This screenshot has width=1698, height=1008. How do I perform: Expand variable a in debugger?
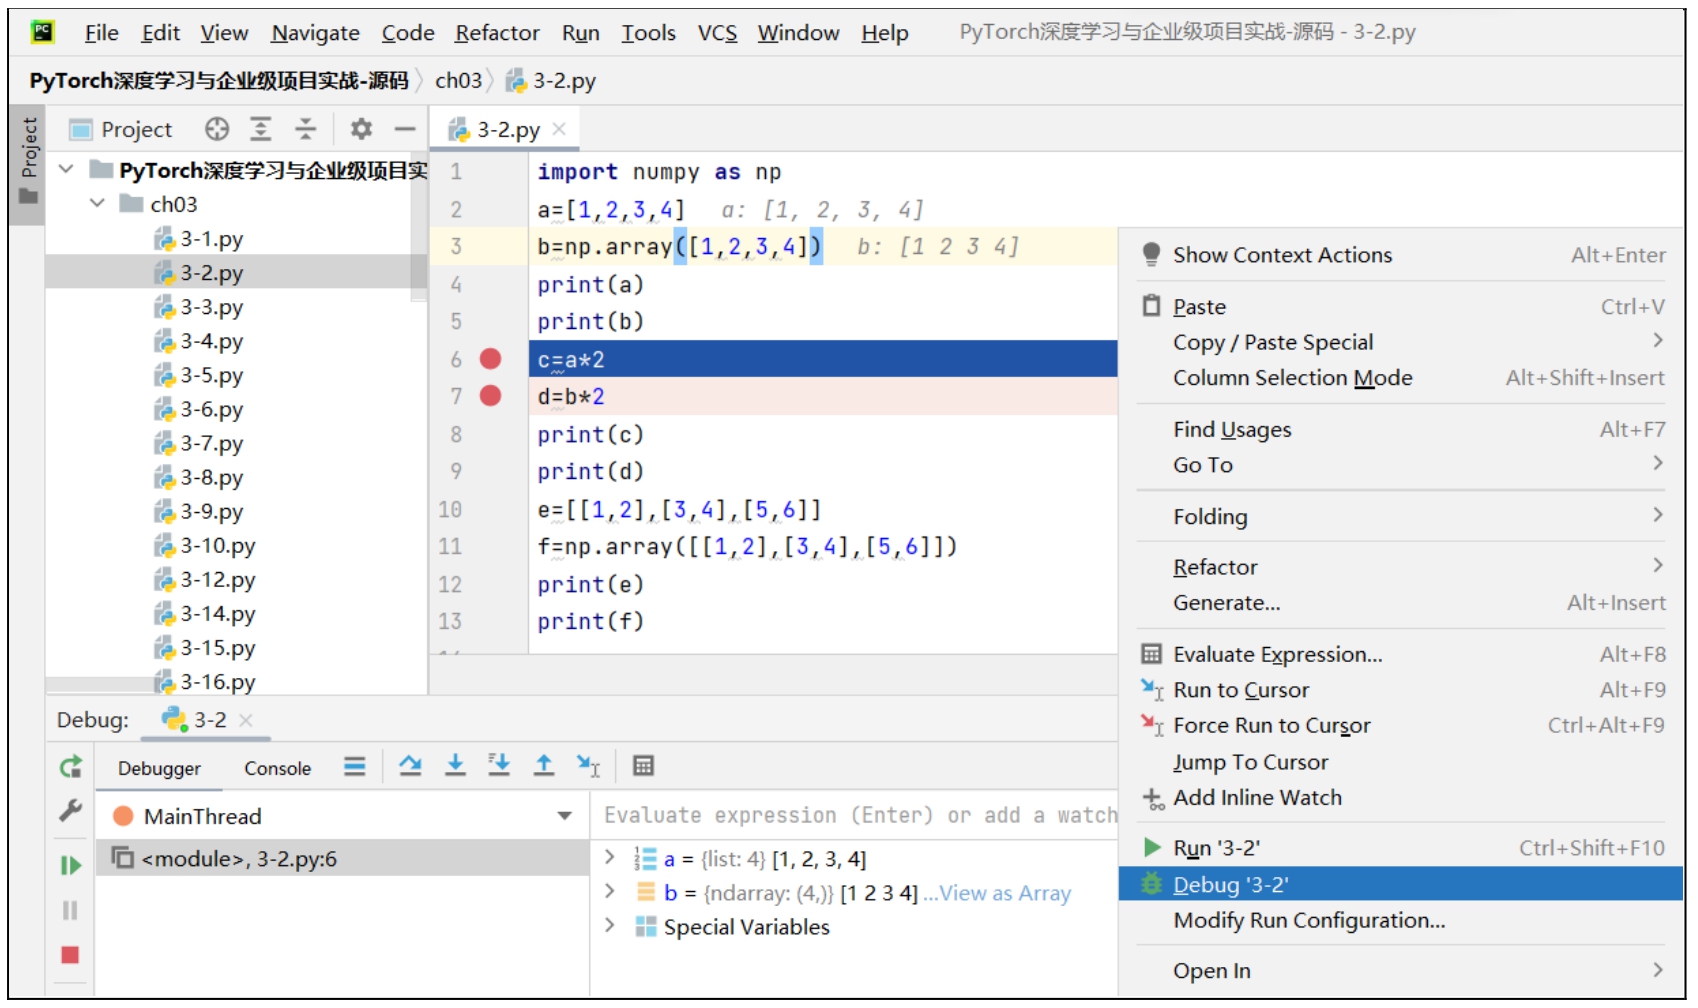609,857
